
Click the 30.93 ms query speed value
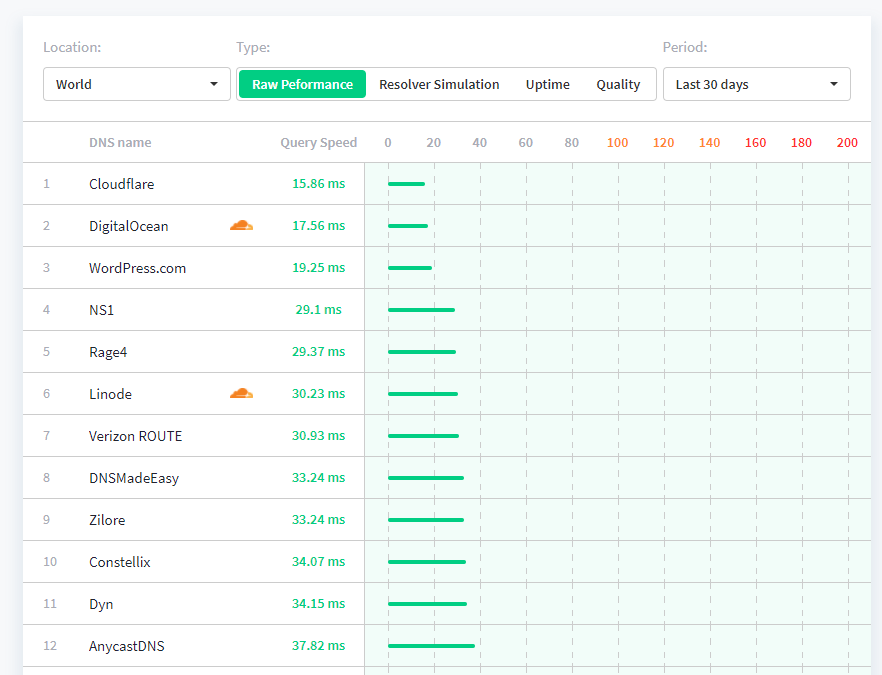318,435
